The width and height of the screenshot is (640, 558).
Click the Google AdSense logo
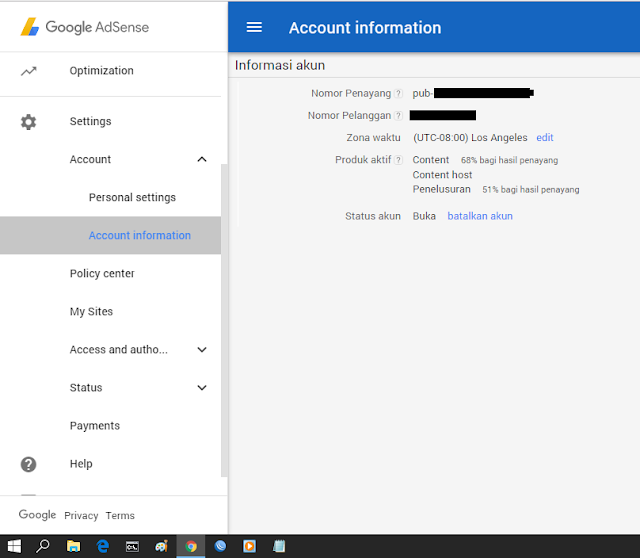[x=85, y=27]
